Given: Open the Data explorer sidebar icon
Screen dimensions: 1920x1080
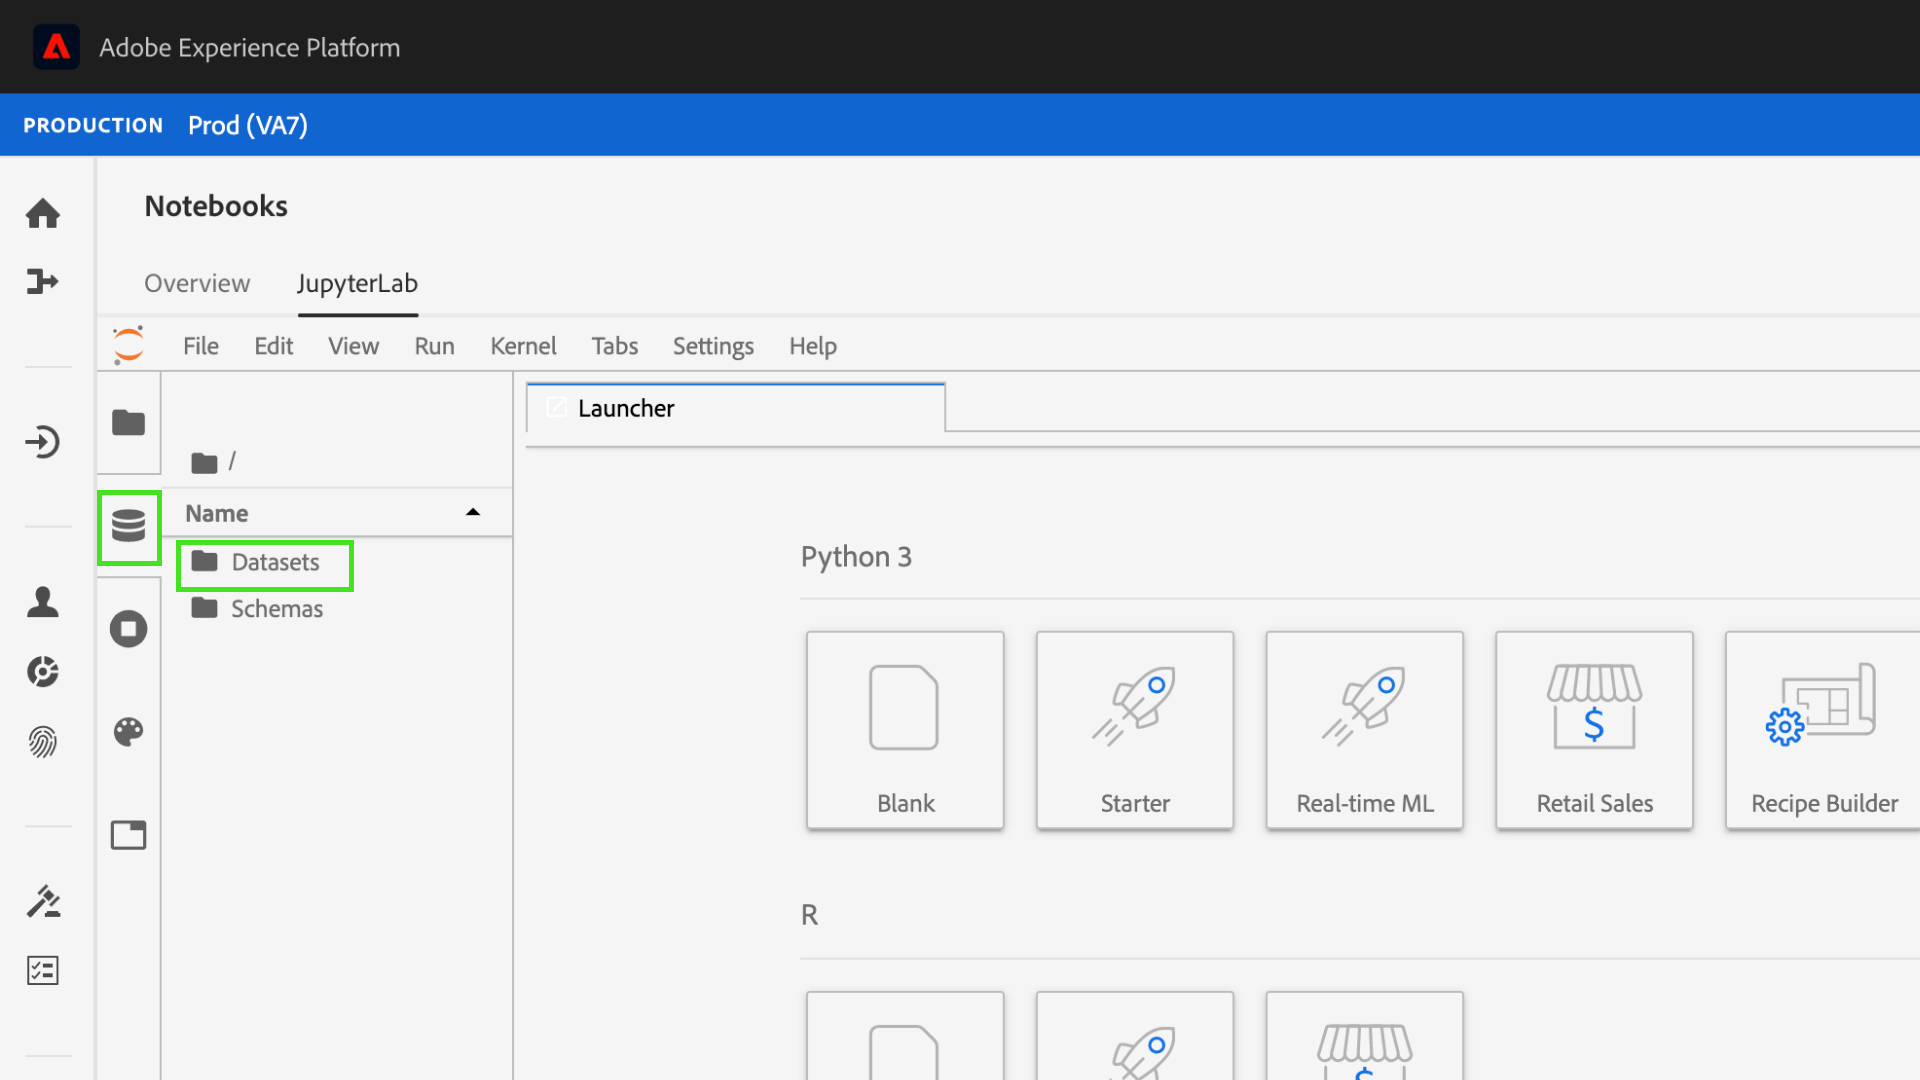Looking at the screenshot, I should 128,526.
